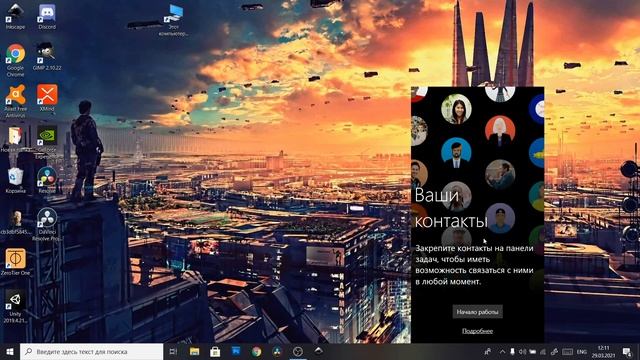Open the 'Подробнее' link
Screen dimensions: 640x360
click(477, 331)
